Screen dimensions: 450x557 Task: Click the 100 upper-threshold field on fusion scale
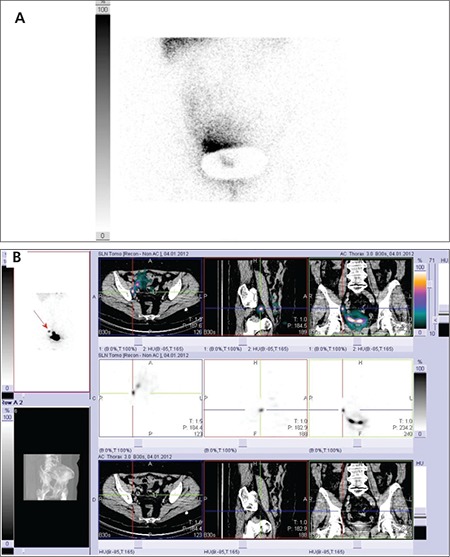point(420,267)
